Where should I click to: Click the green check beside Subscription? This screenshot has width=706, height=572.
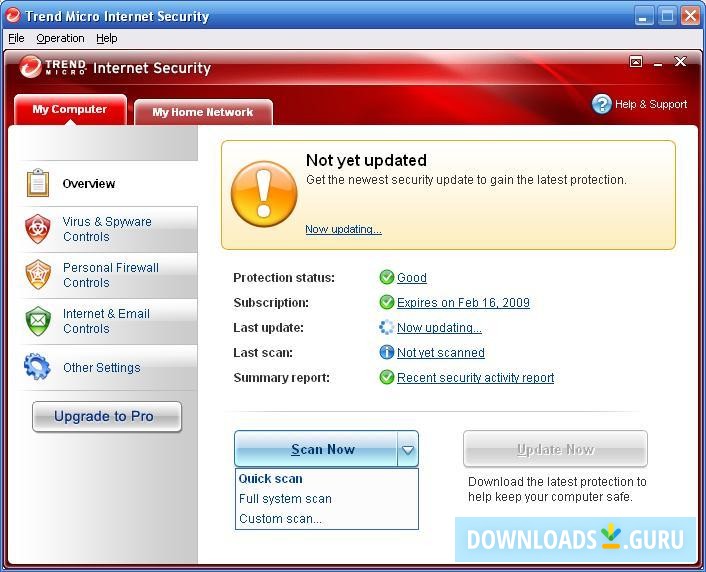click(x=386, y=302)
